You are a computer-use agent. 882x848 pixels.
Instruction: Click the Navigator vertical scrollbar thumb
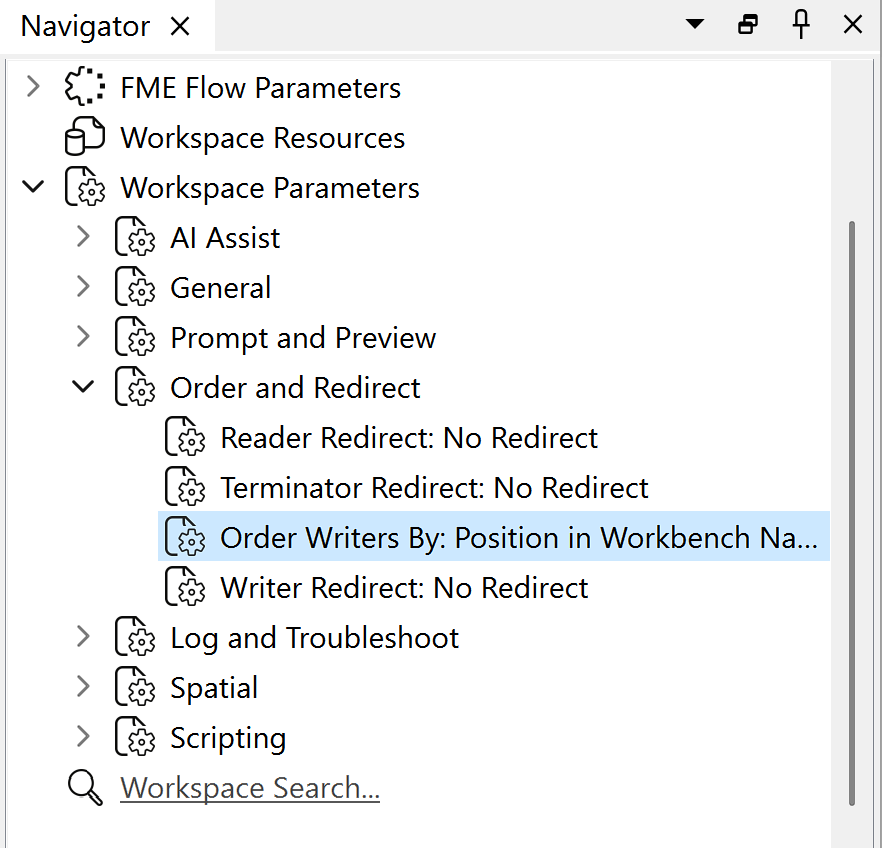click(852, 513)
